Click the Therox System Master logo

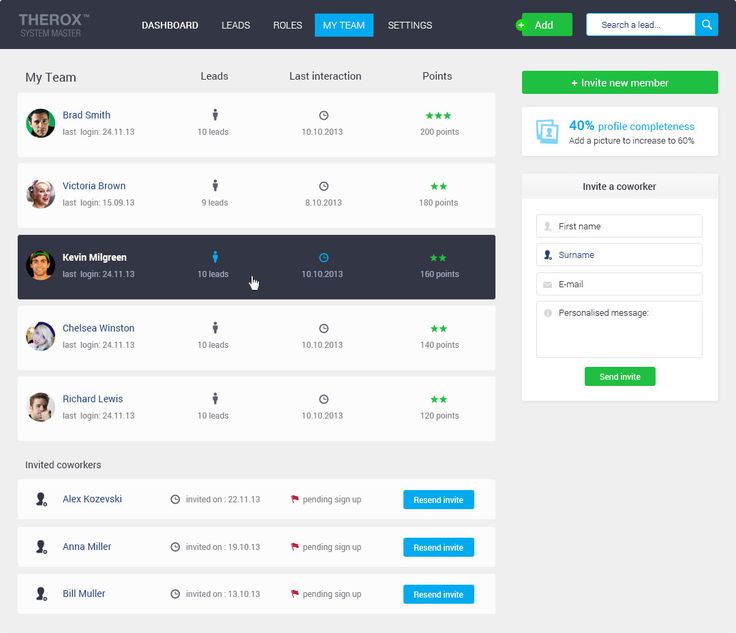(x=53, y=25)
